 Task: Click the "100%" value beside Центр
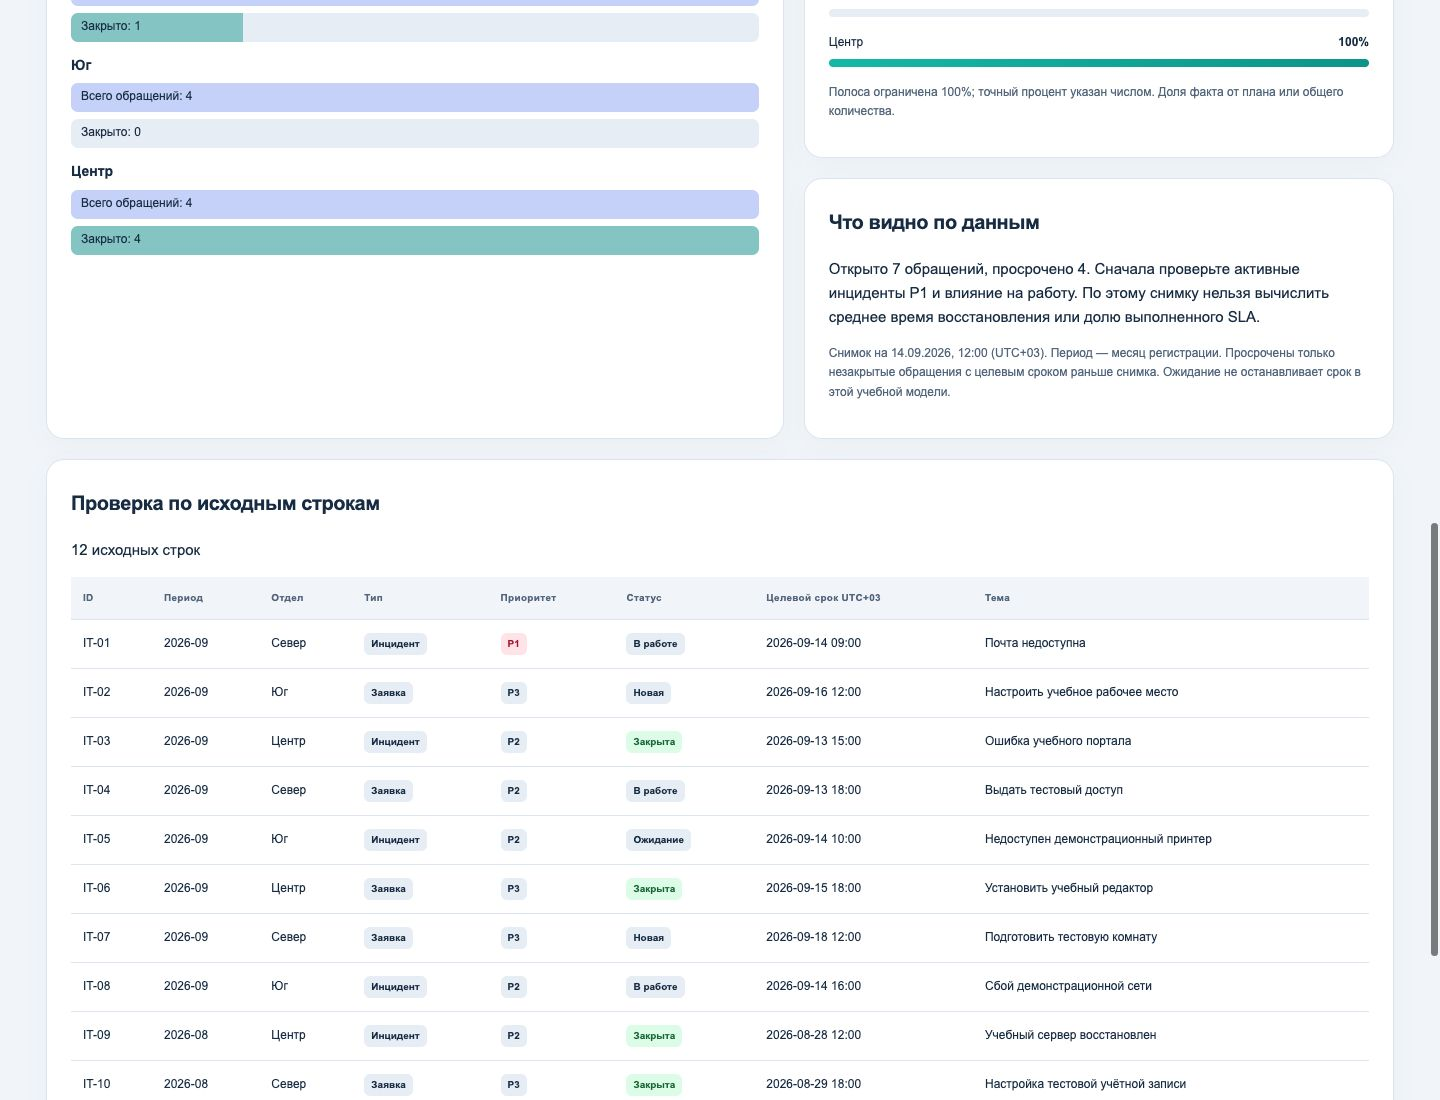[1353, 42]
